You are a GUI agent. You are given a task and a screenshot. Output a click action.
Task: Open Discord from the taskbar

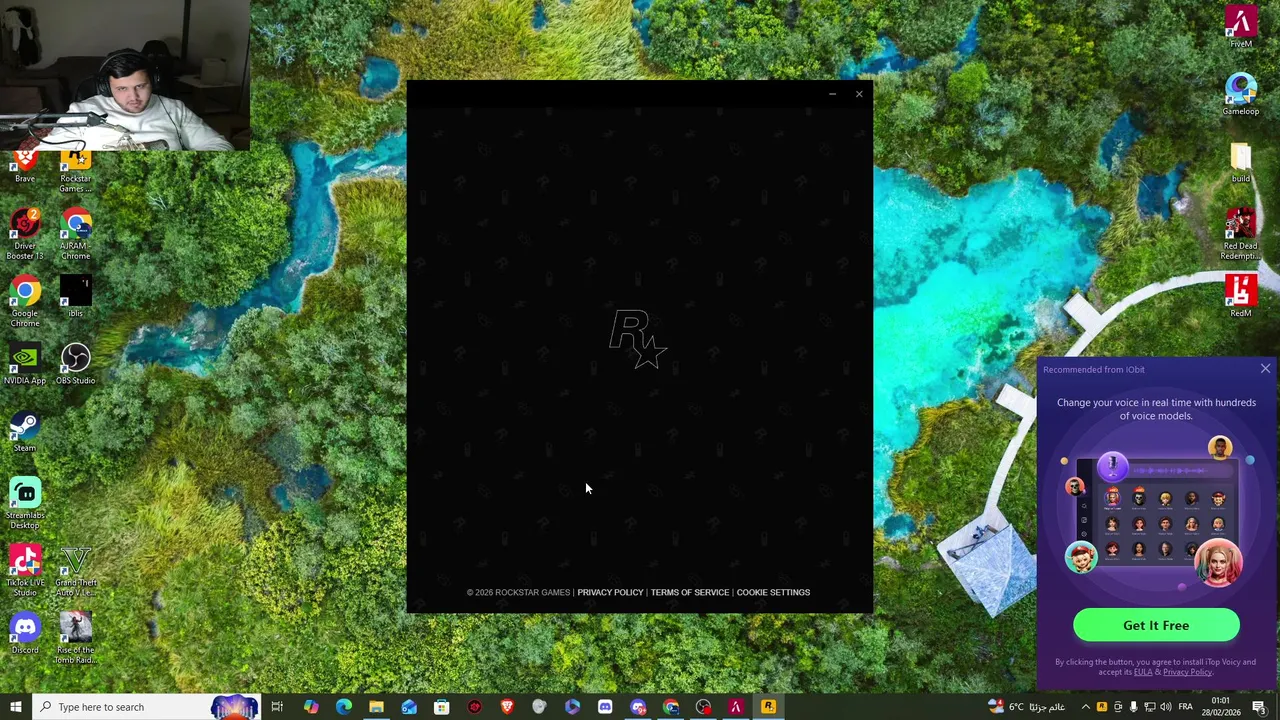(605, 707)
